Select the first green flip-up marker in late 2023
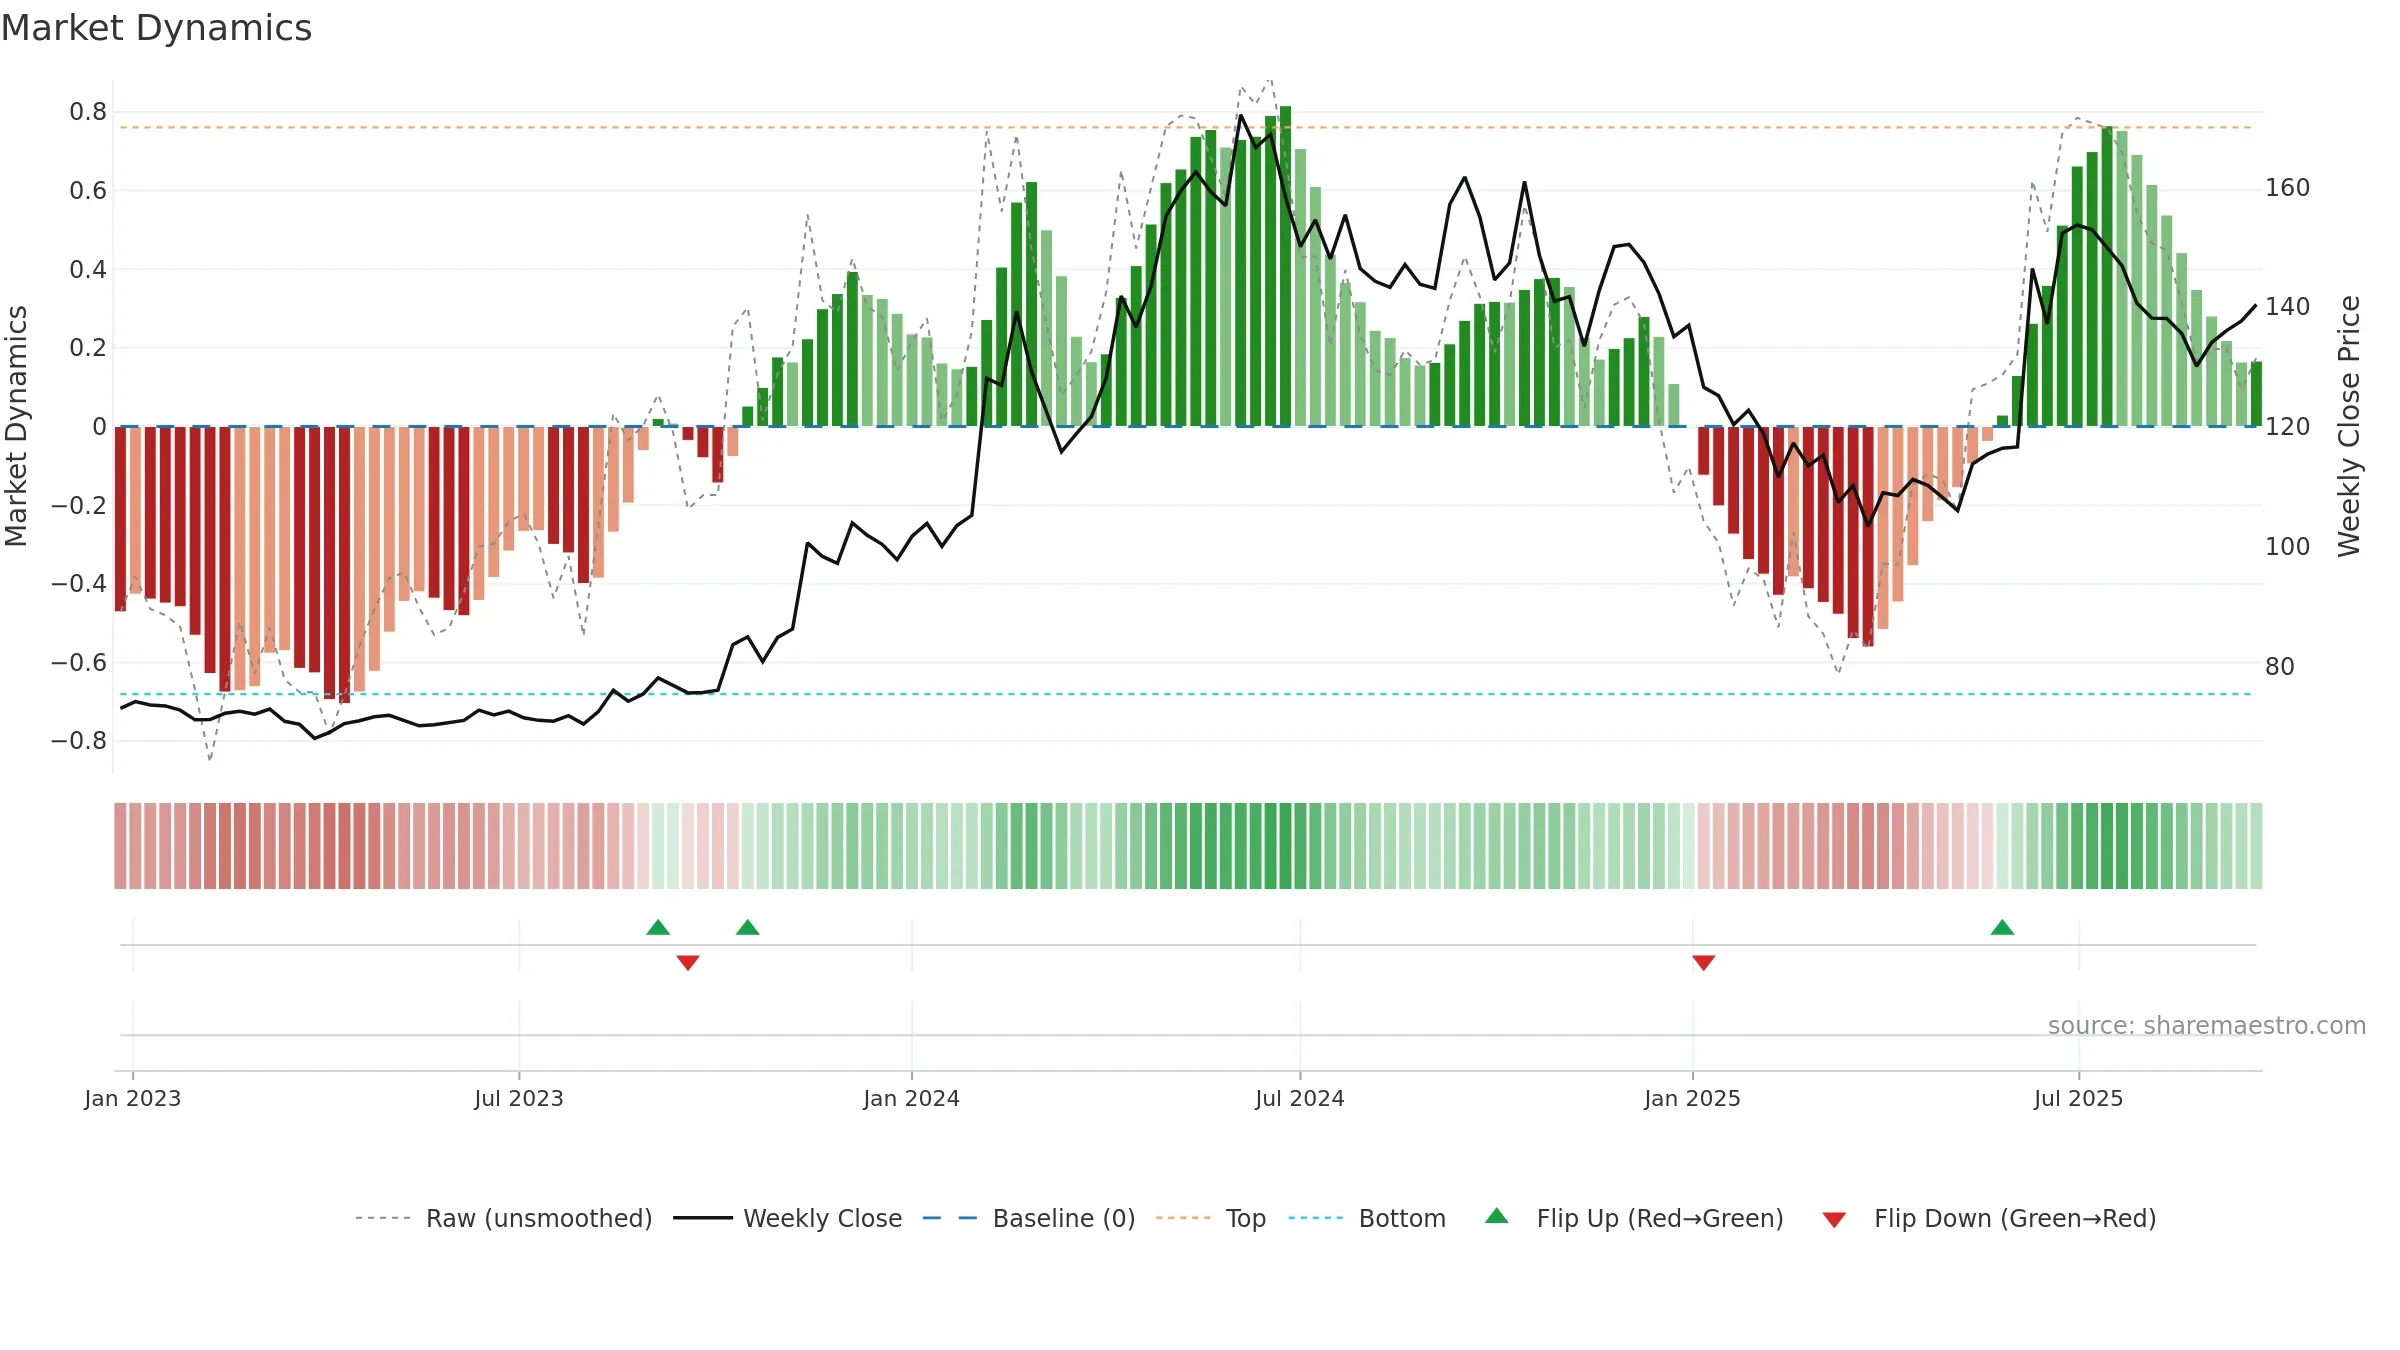This screenshot has width=2400, height=1350. (x=658, y=927)
